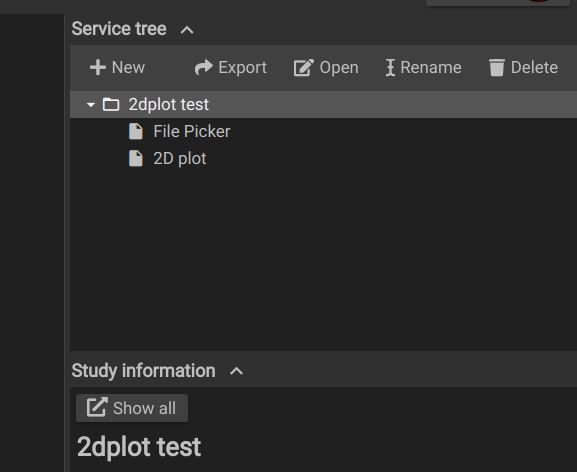Viewport: 577px width, 472px height.
Task: Click the Delete trash can icon
Action: (497, 68)
